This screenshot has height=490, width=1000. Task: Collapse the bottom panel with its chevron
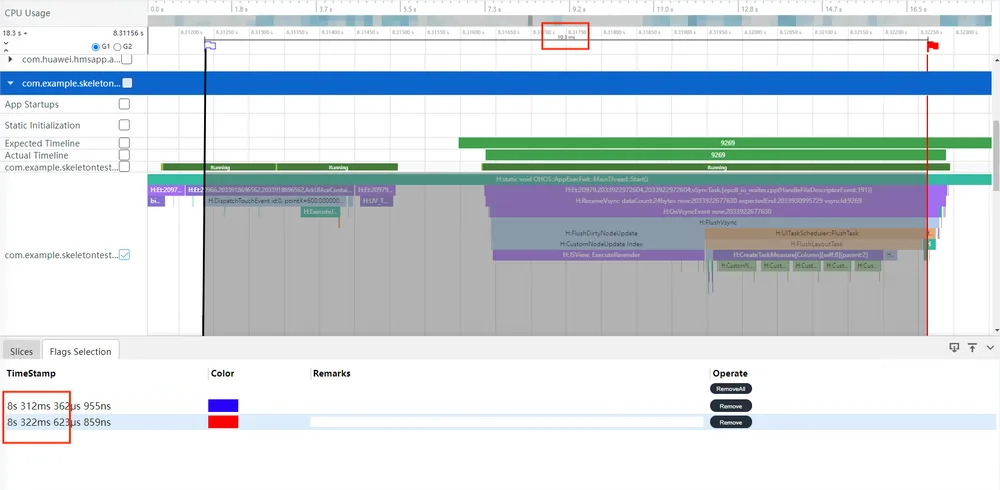tap(990, 347)
